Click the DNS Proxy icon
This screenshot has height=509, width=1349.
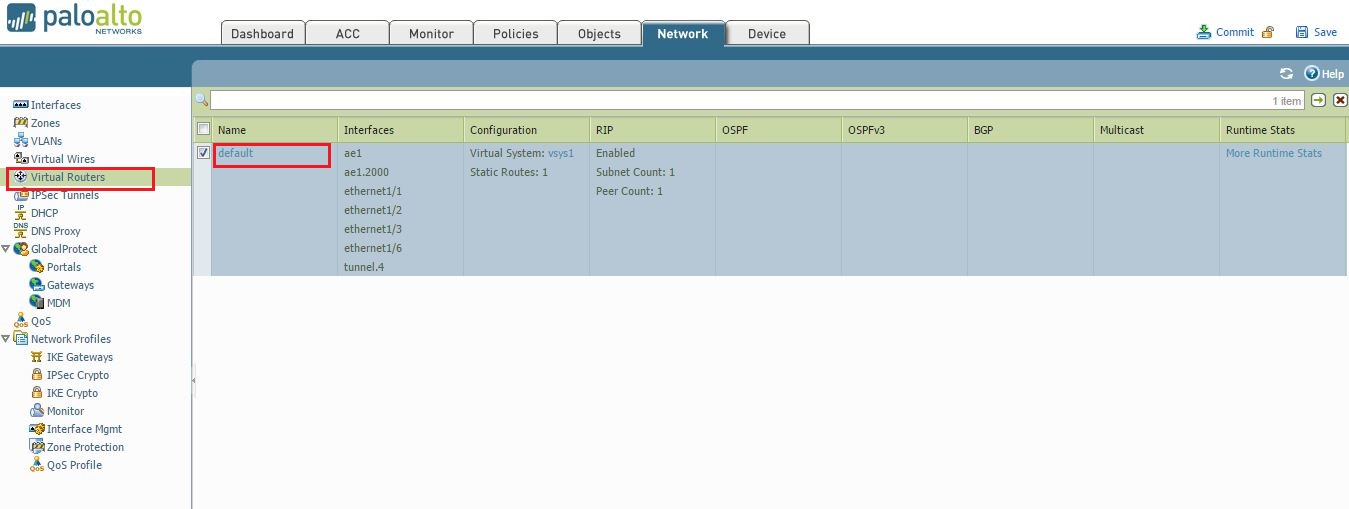point(21,231)
